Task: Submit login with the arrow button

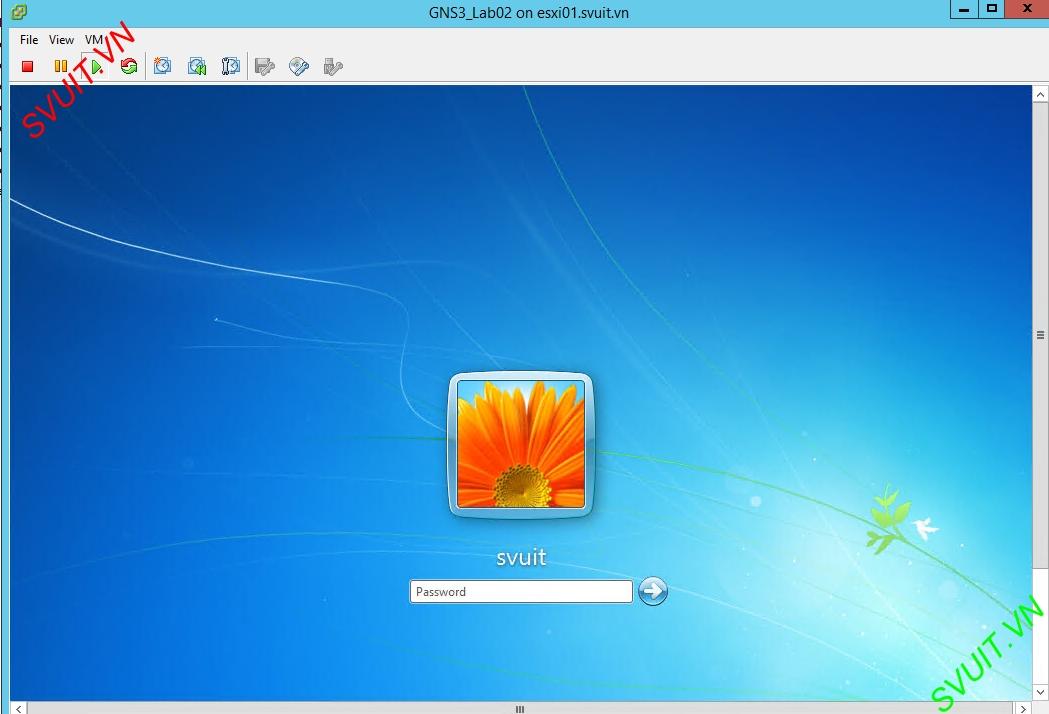Action: pyautogui.click(x=652, y=591)
